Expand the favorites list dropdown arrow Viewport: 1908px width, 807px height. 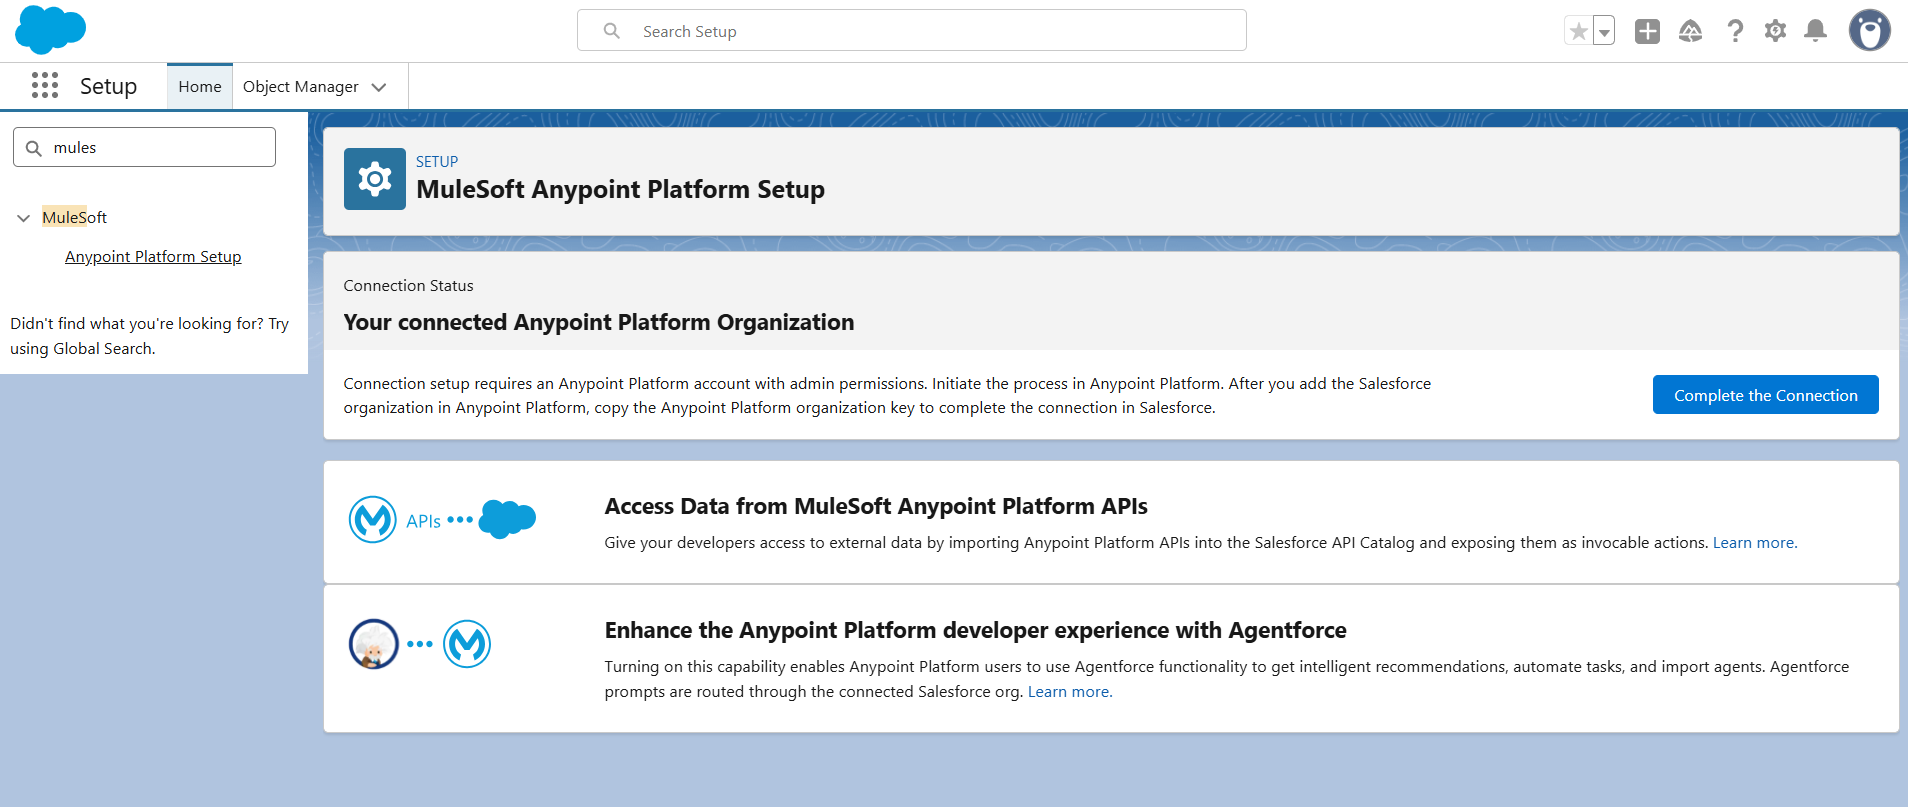click(x=1604, y=32)
